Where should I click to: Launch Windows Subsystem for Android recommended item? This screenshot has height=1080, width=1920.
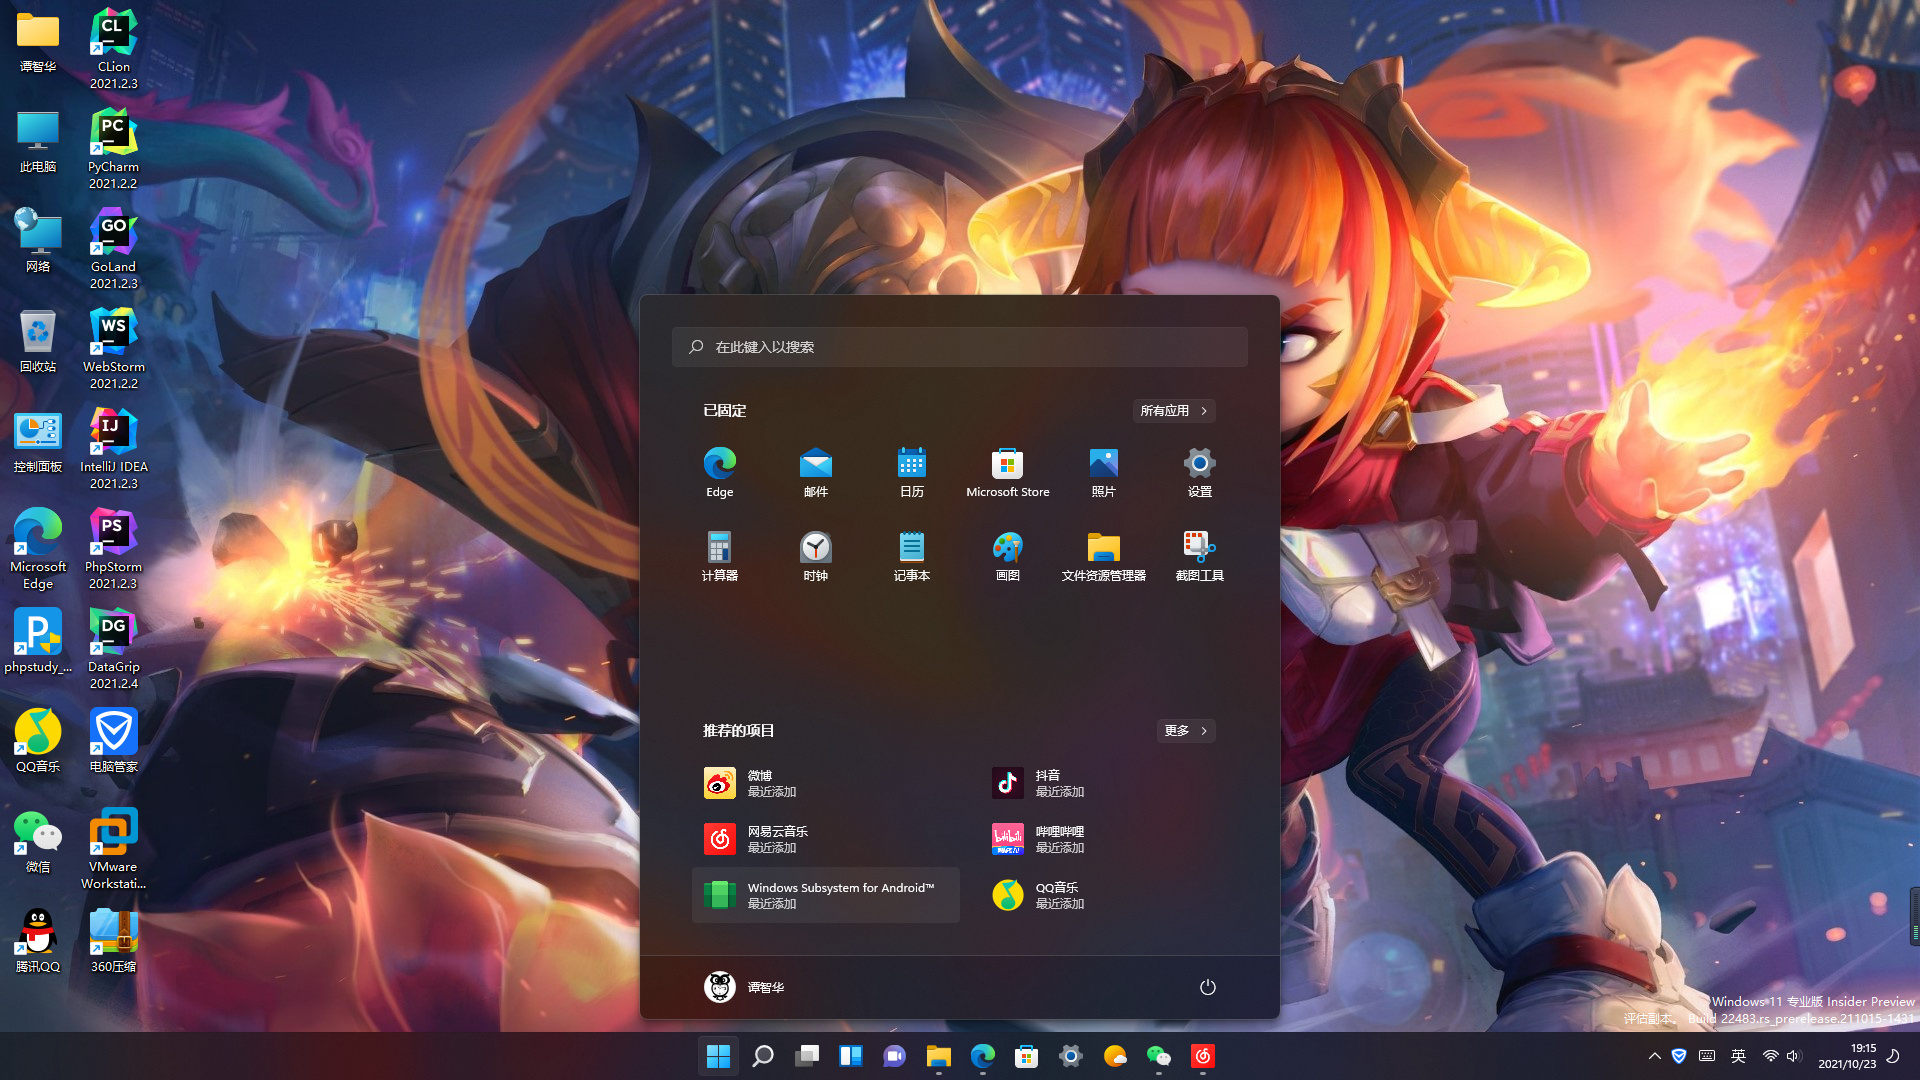click(825, 895)
